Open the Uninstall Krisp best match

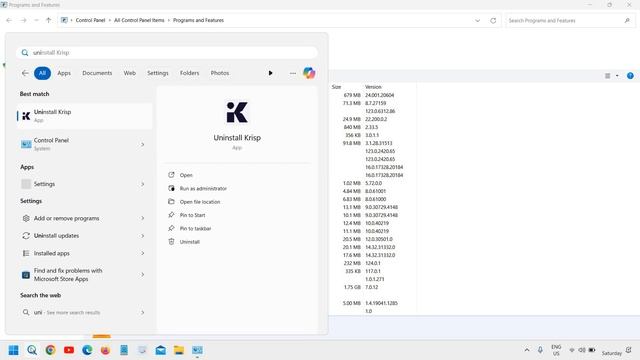click(84, 116)
